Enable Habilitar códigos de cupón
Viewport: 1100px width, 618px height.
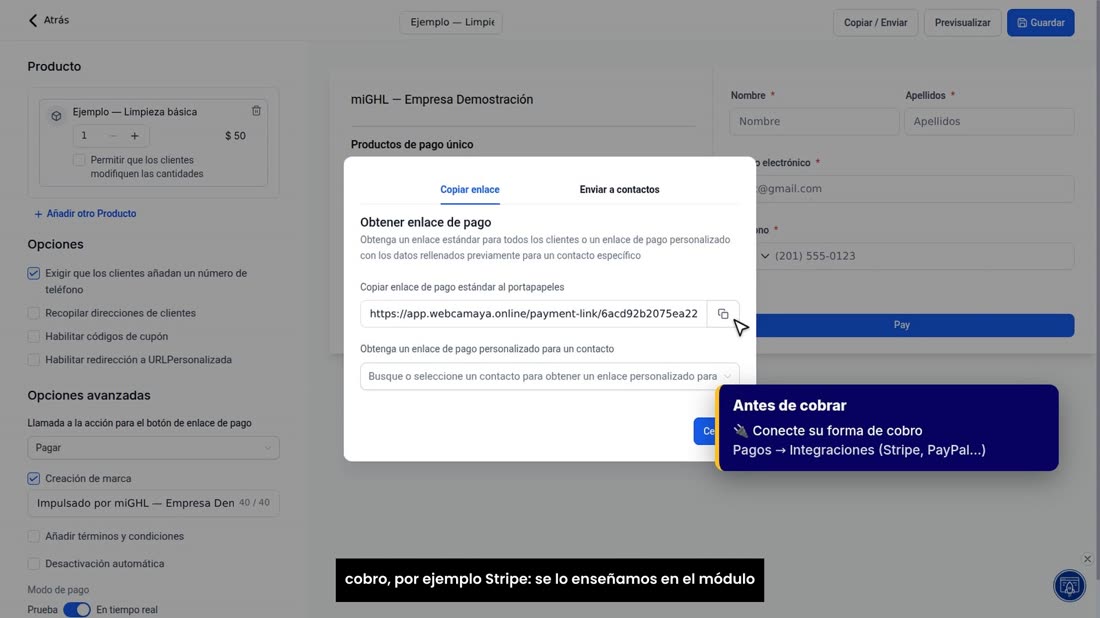click(x=34, y=336)
